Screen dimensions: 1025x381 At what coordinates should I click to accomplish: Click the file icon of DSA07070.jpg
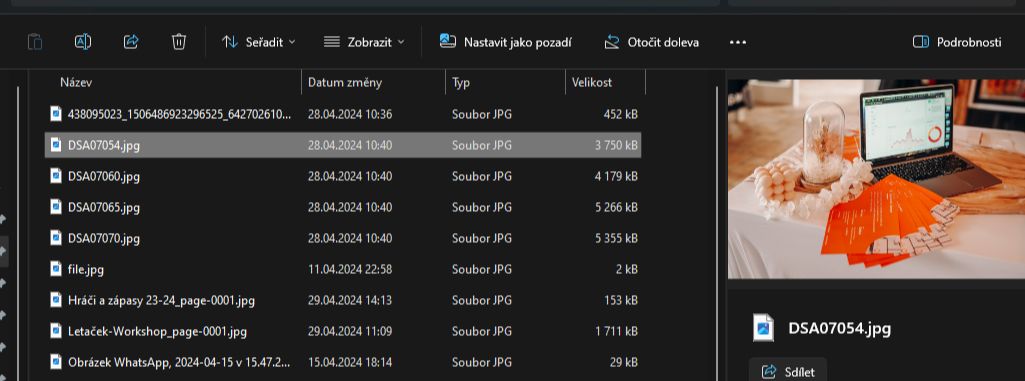click(56, 238)
